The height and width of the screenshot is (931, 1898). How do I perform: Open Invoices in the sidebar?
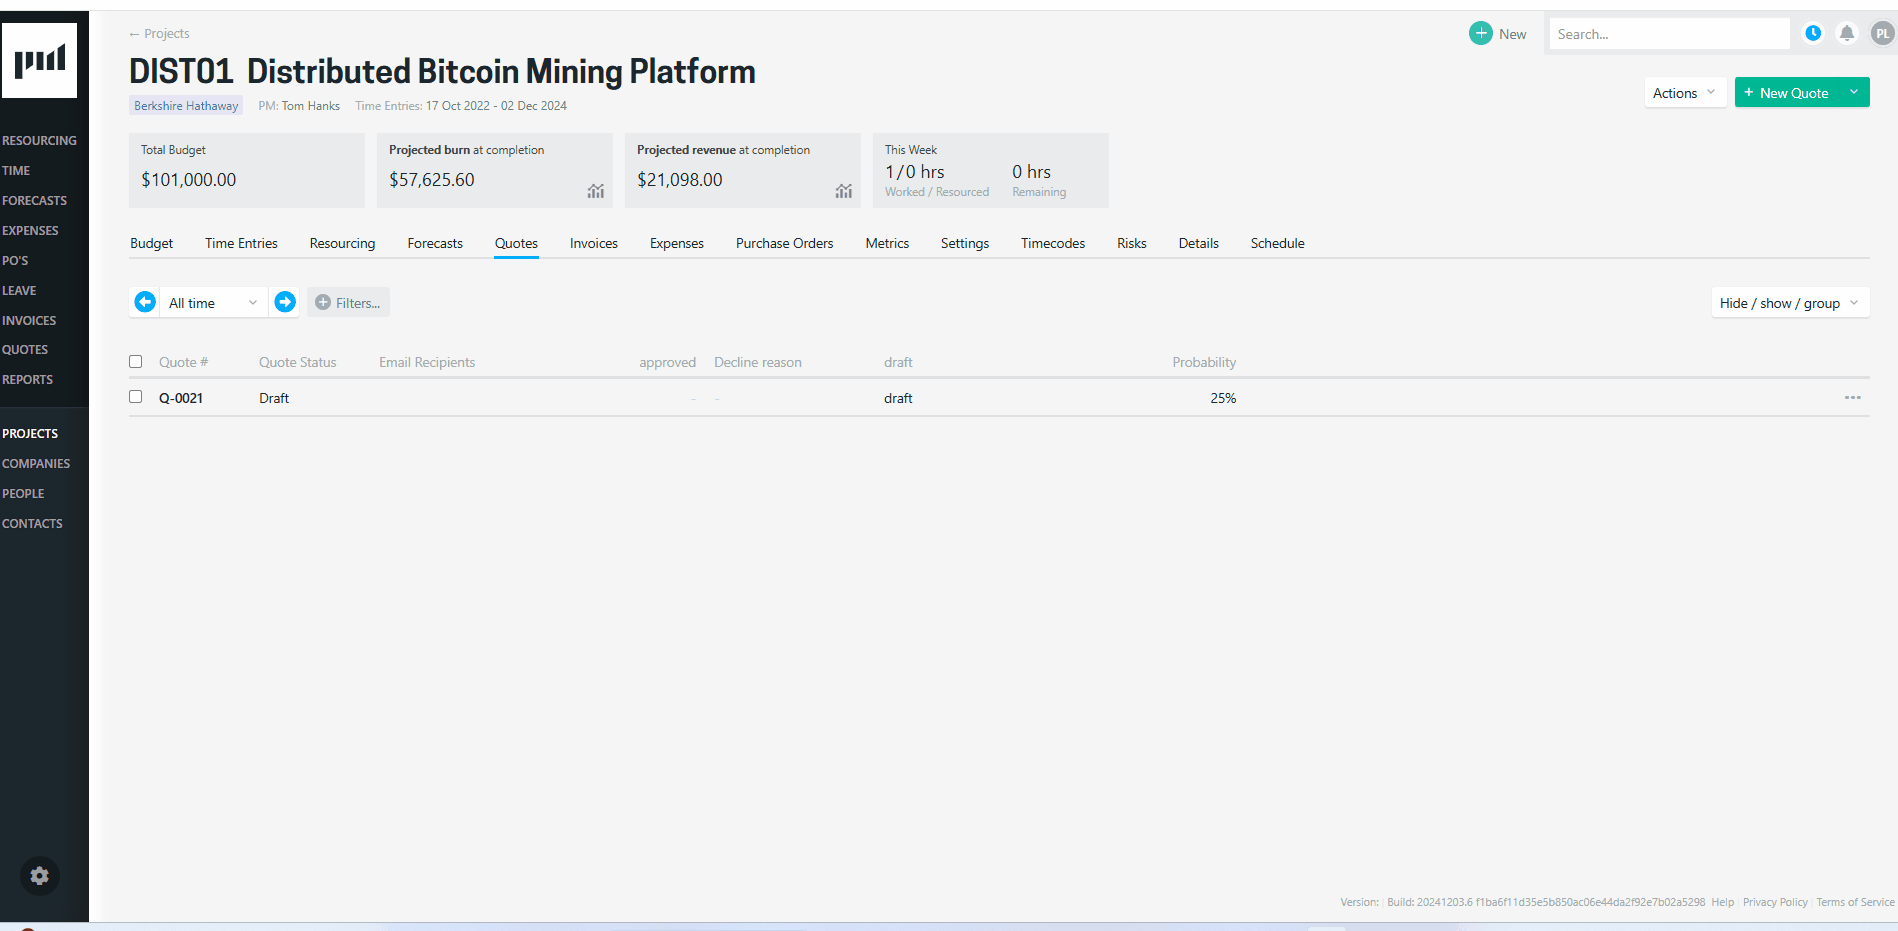tap(29, 321)
